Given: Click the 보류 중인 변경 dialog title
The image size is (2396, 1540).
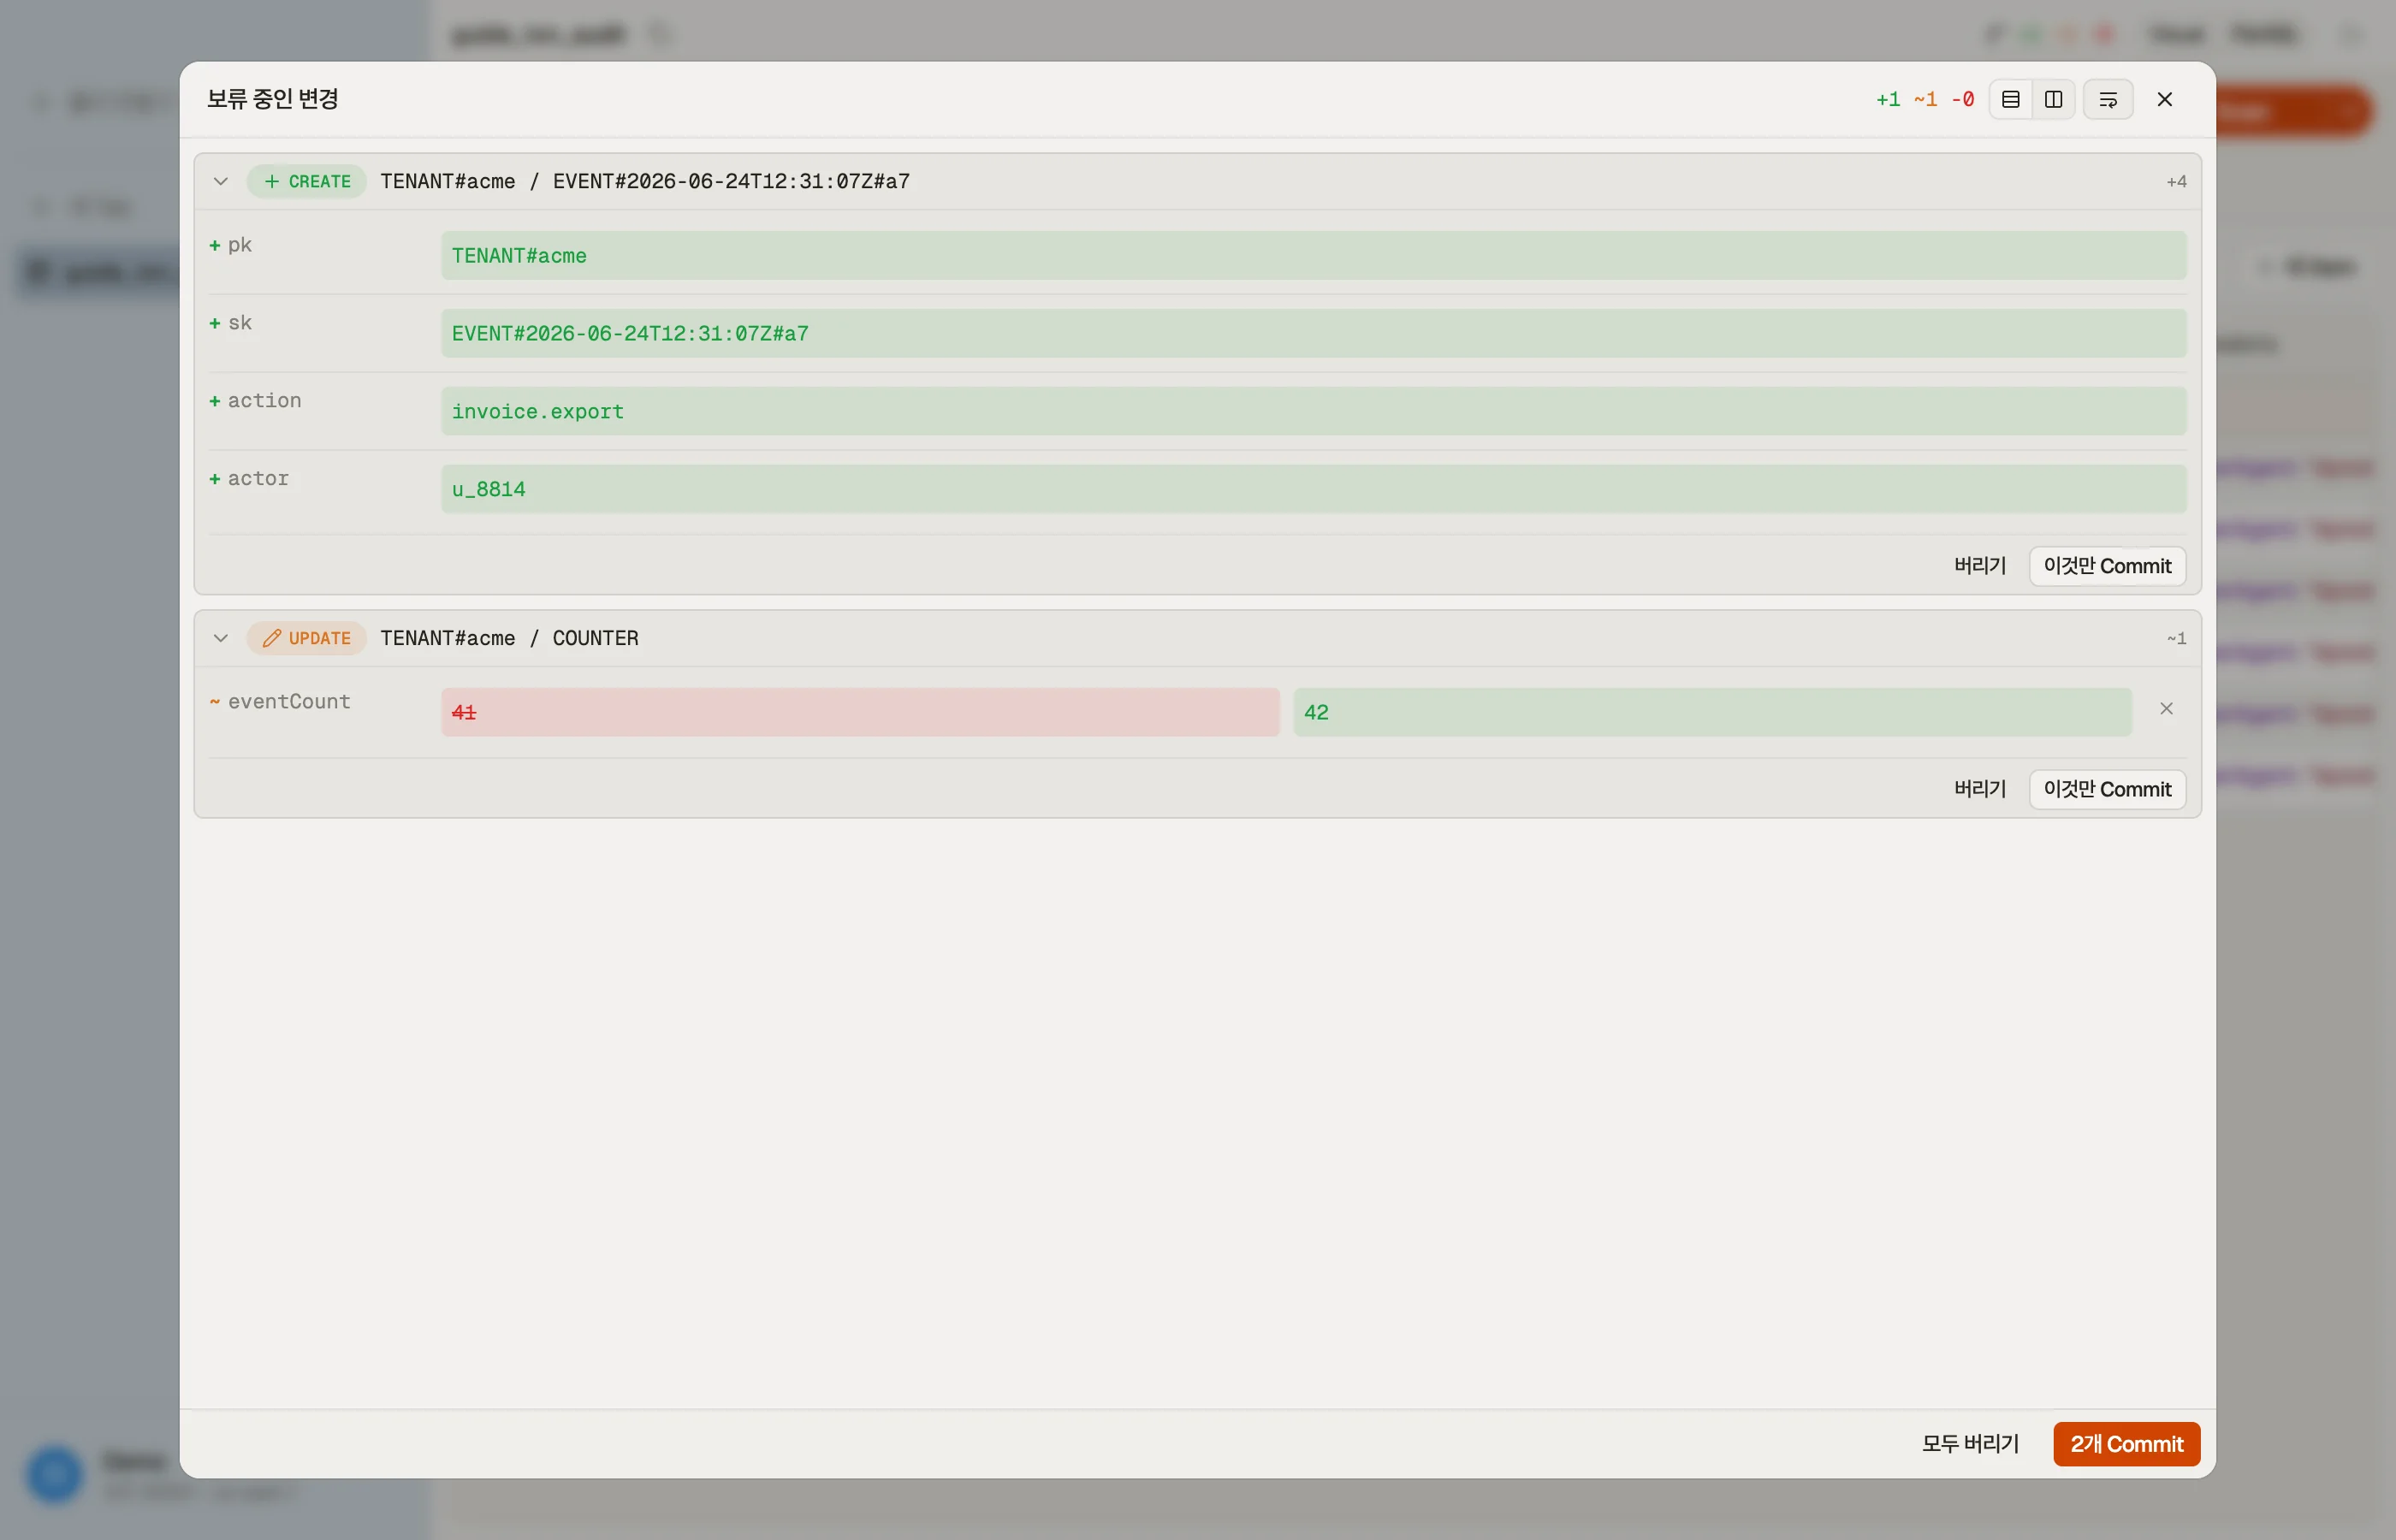Looking at the screenshot, I should [x=272, y=99].
